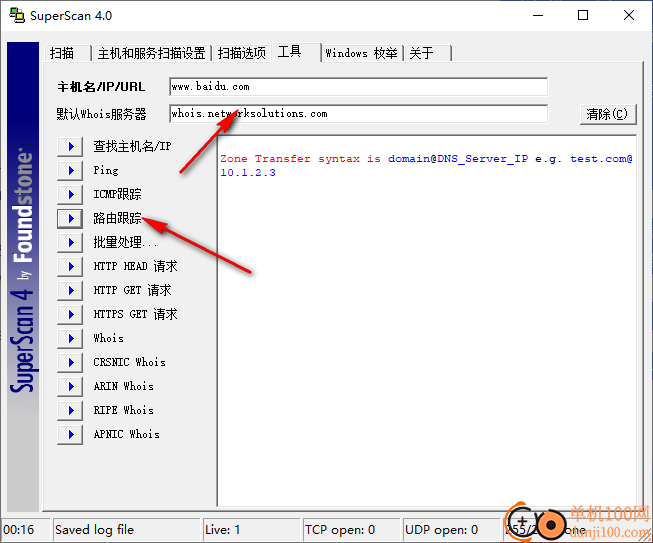The height and width of the screenshot is (543, 653).
Task: Select the 工具 tab
Action: (296, 52)
